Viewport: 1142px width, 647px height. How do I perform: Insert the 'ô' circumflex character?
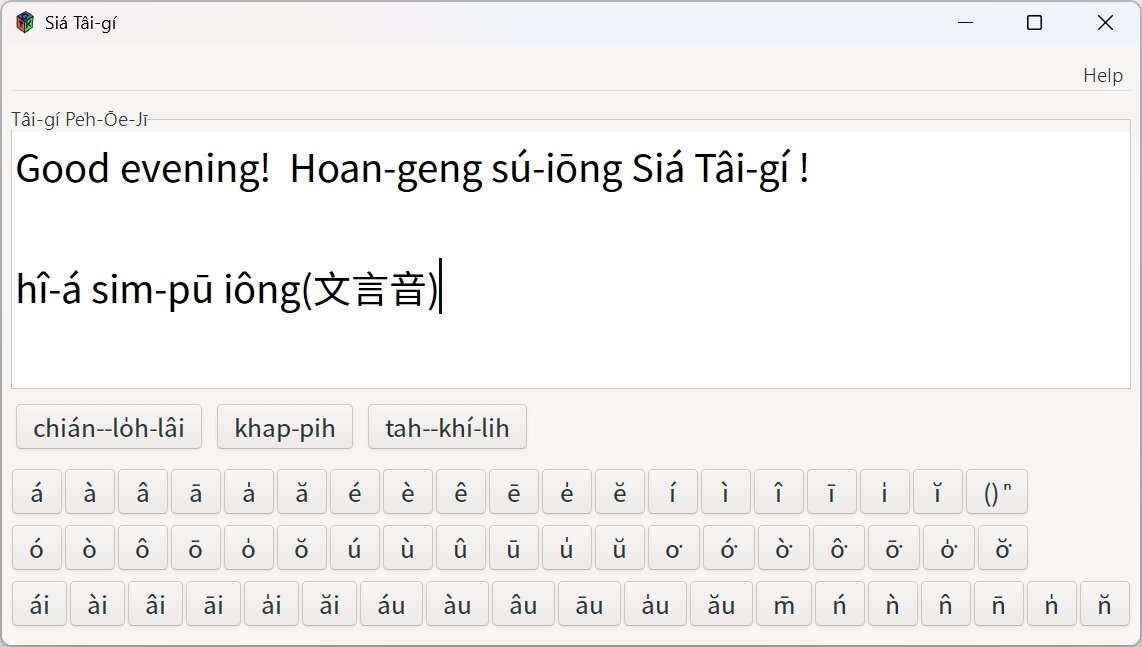click(x=143, y=549)
